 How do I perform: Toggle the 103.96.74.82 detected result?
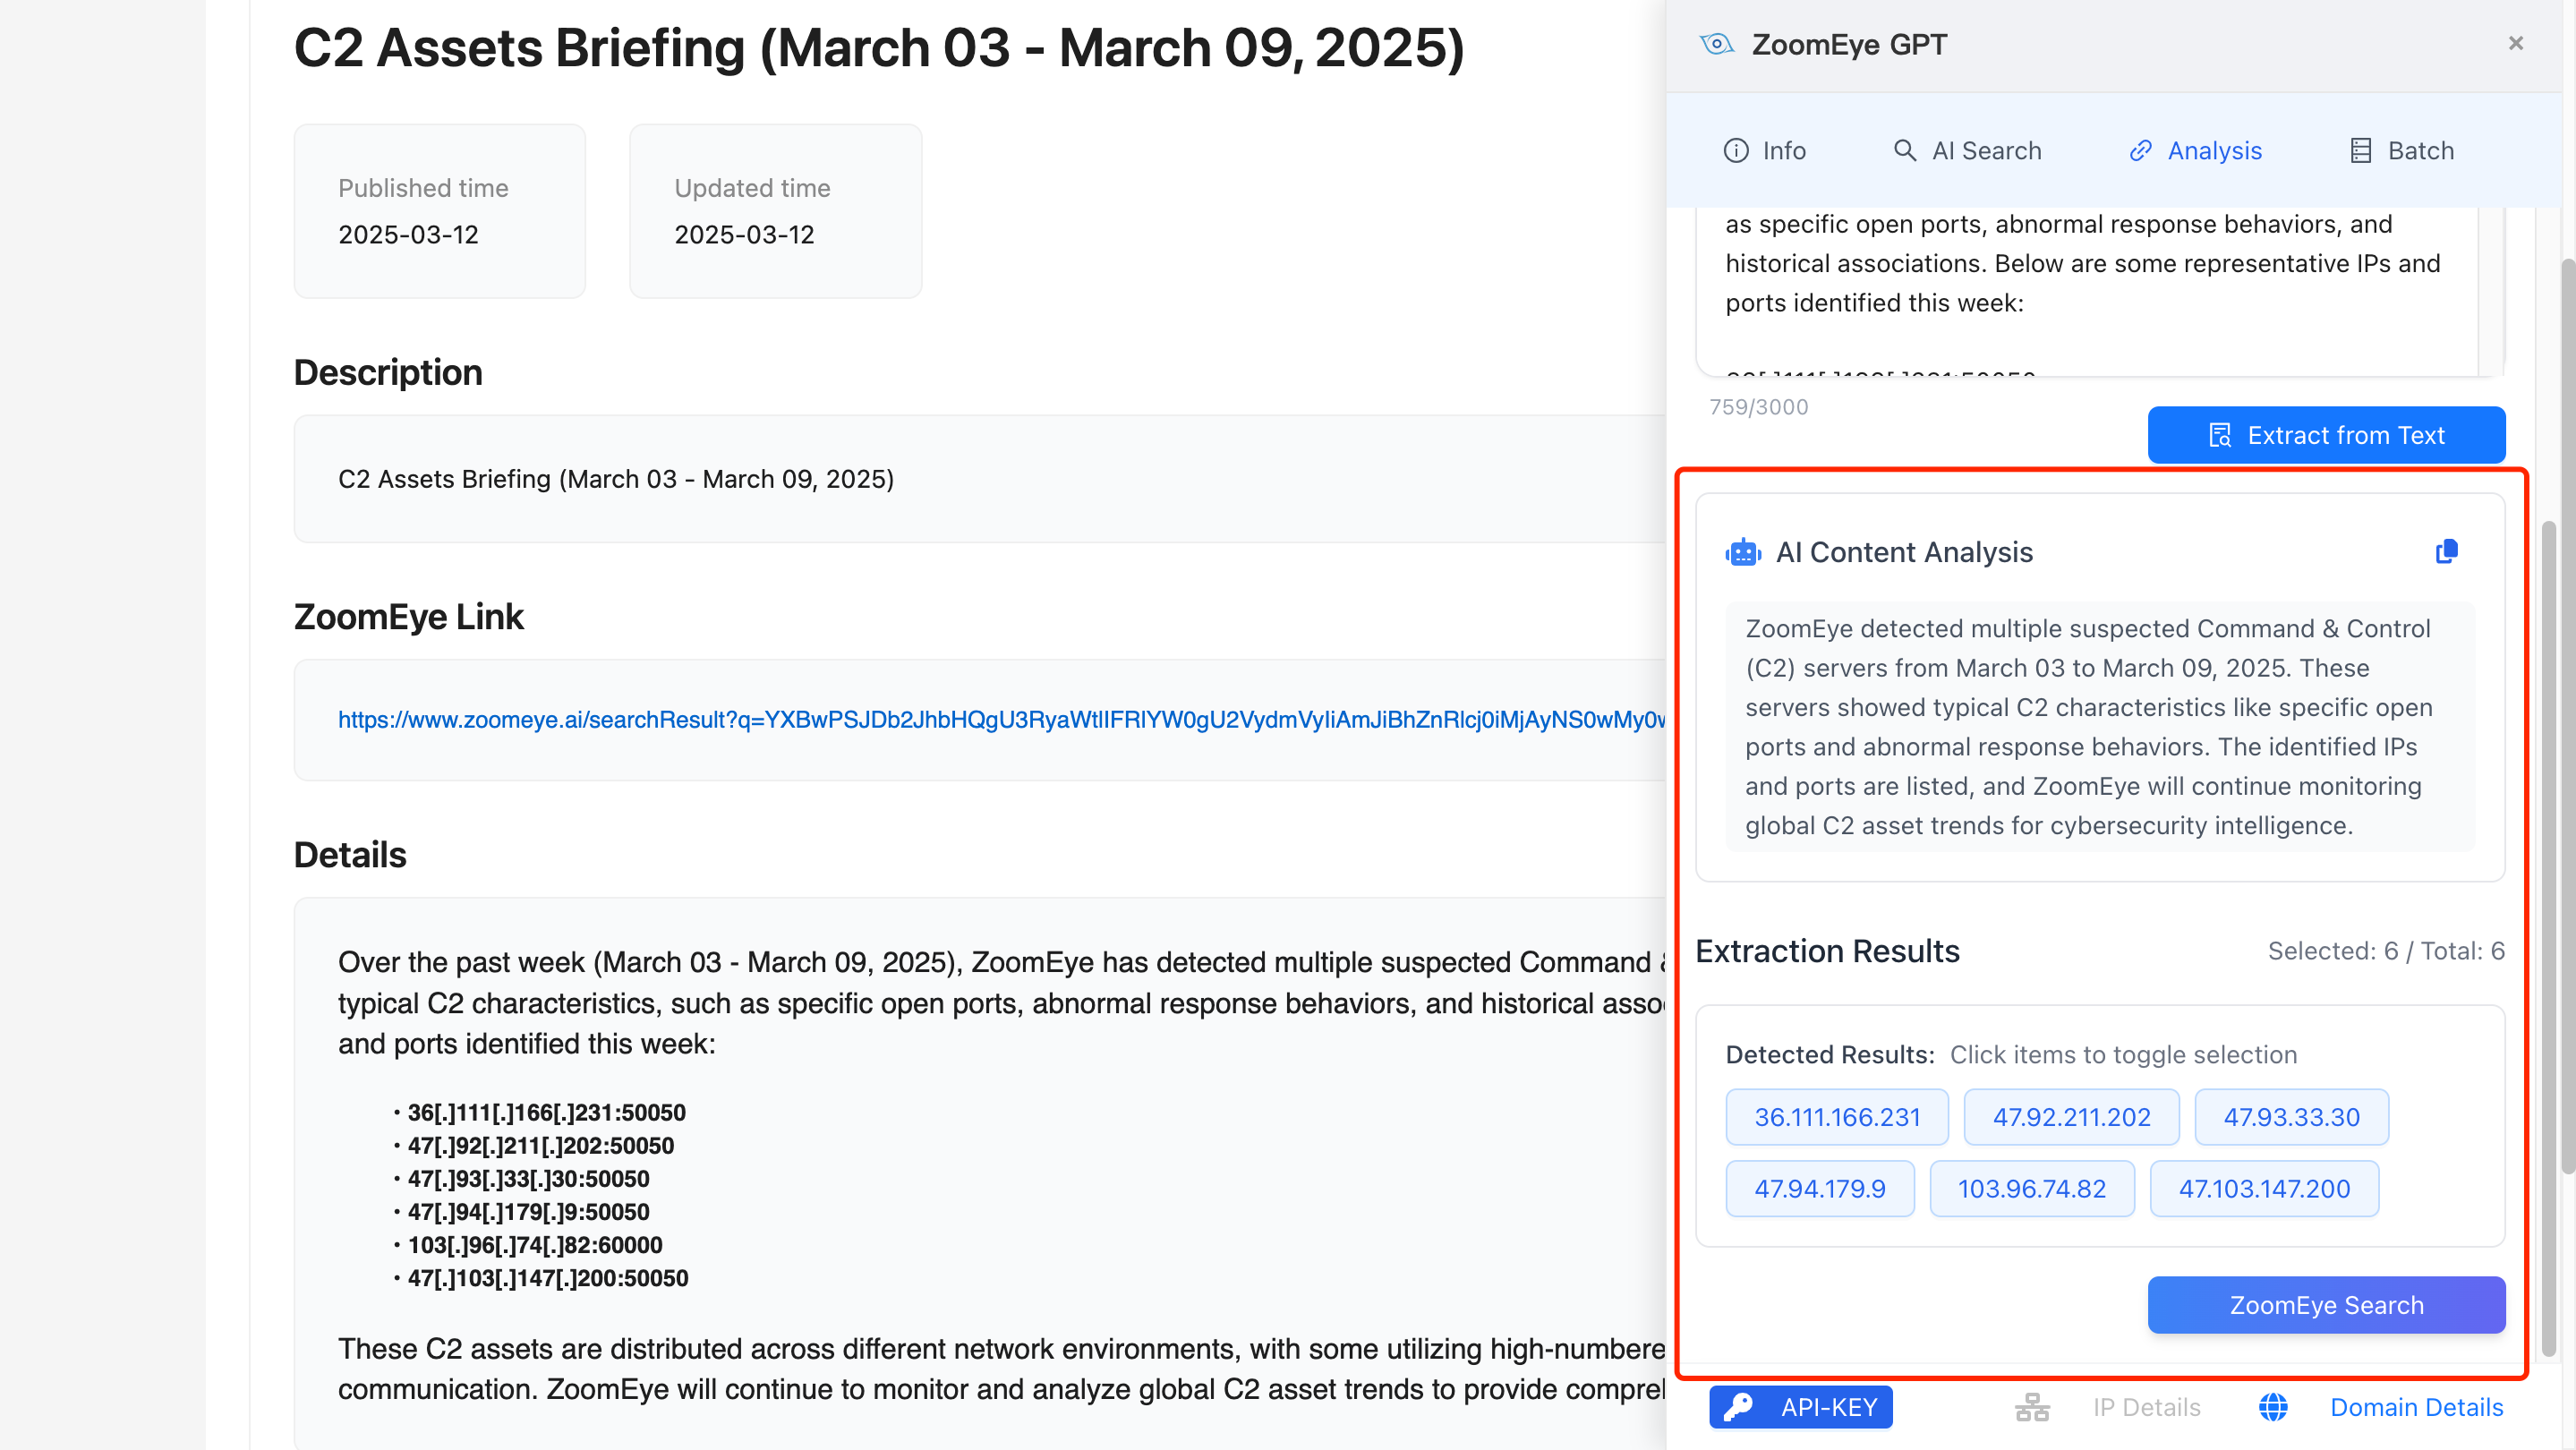click(x=2031, y=1189)
